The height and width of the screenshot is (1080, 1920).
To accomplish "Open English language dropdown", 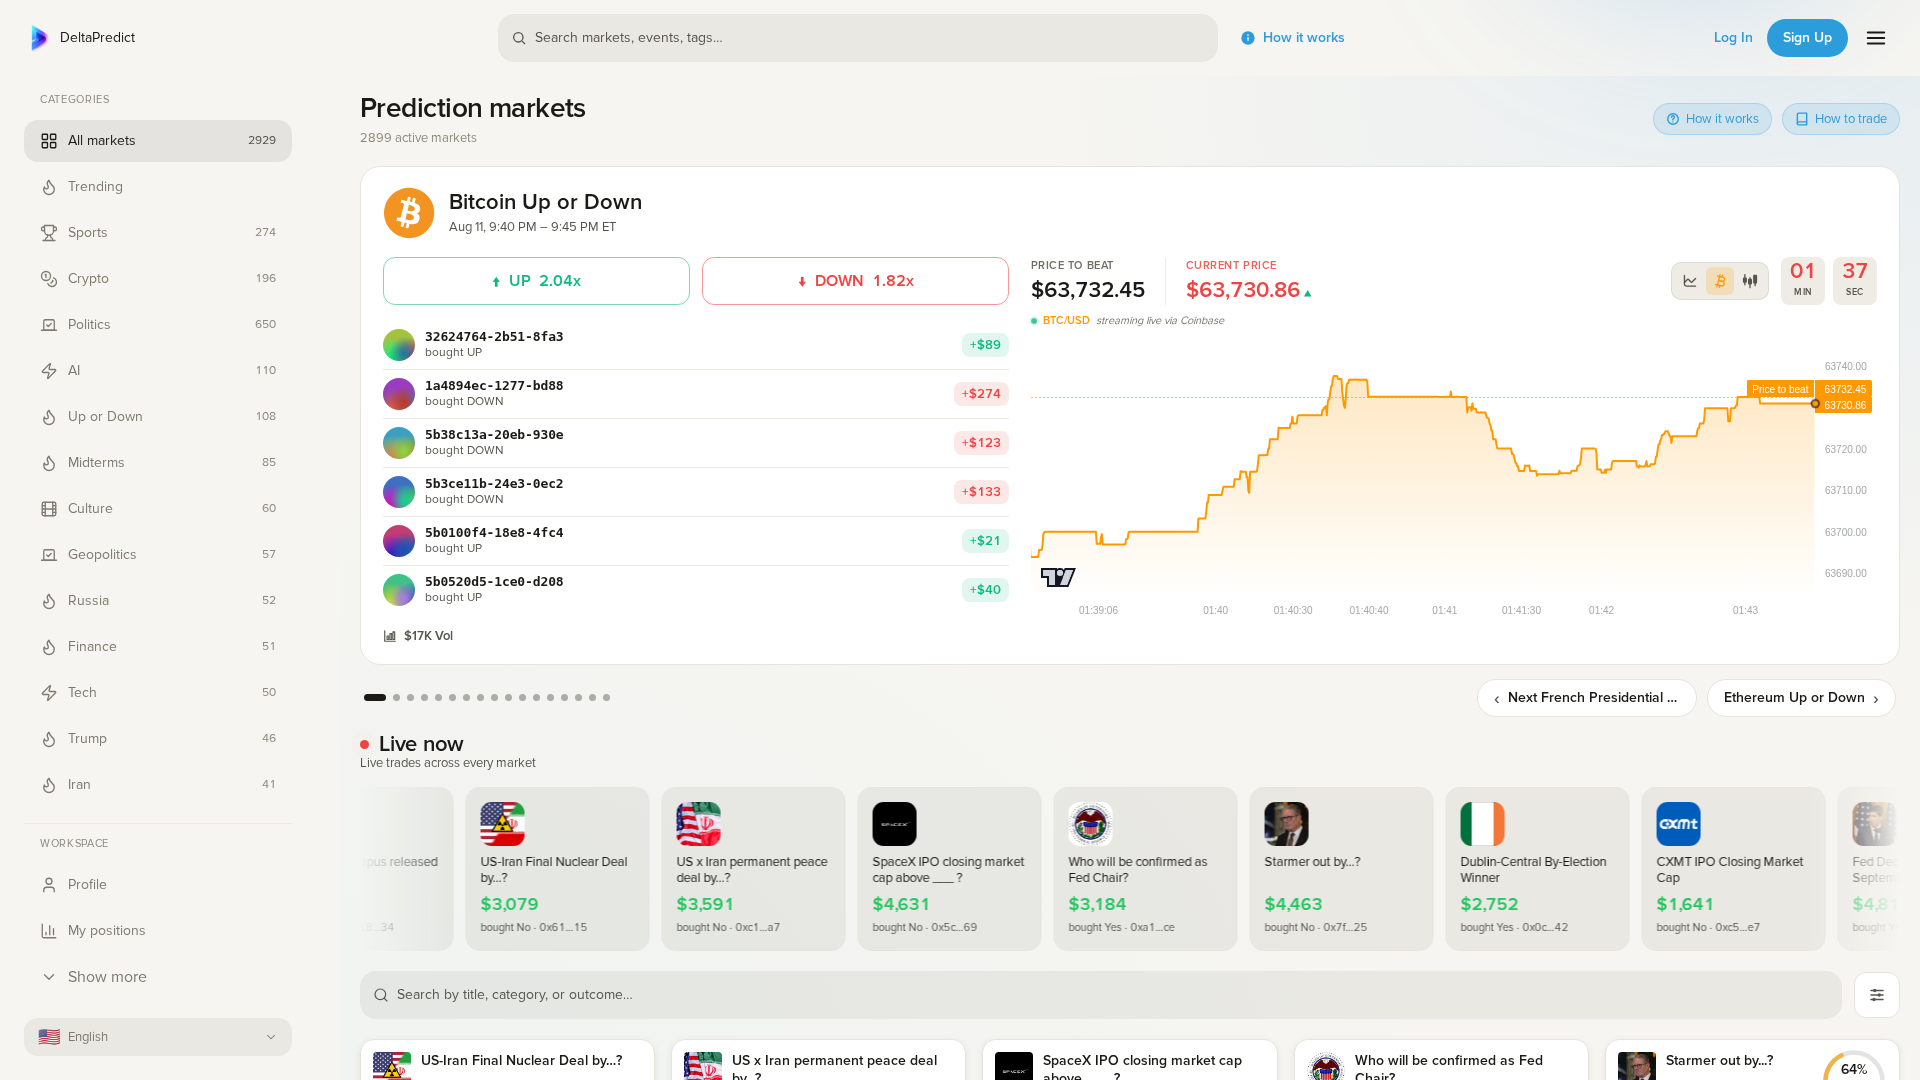I will pyautogui.click(x=158, y=1037).
